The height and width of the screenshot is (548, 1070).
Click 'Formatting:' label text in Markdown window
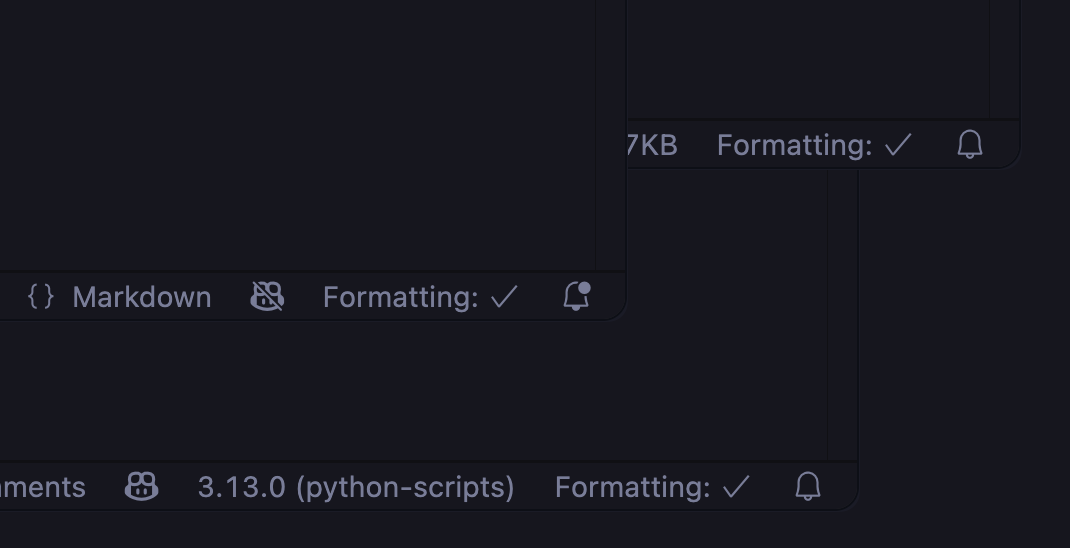[400, 297]
